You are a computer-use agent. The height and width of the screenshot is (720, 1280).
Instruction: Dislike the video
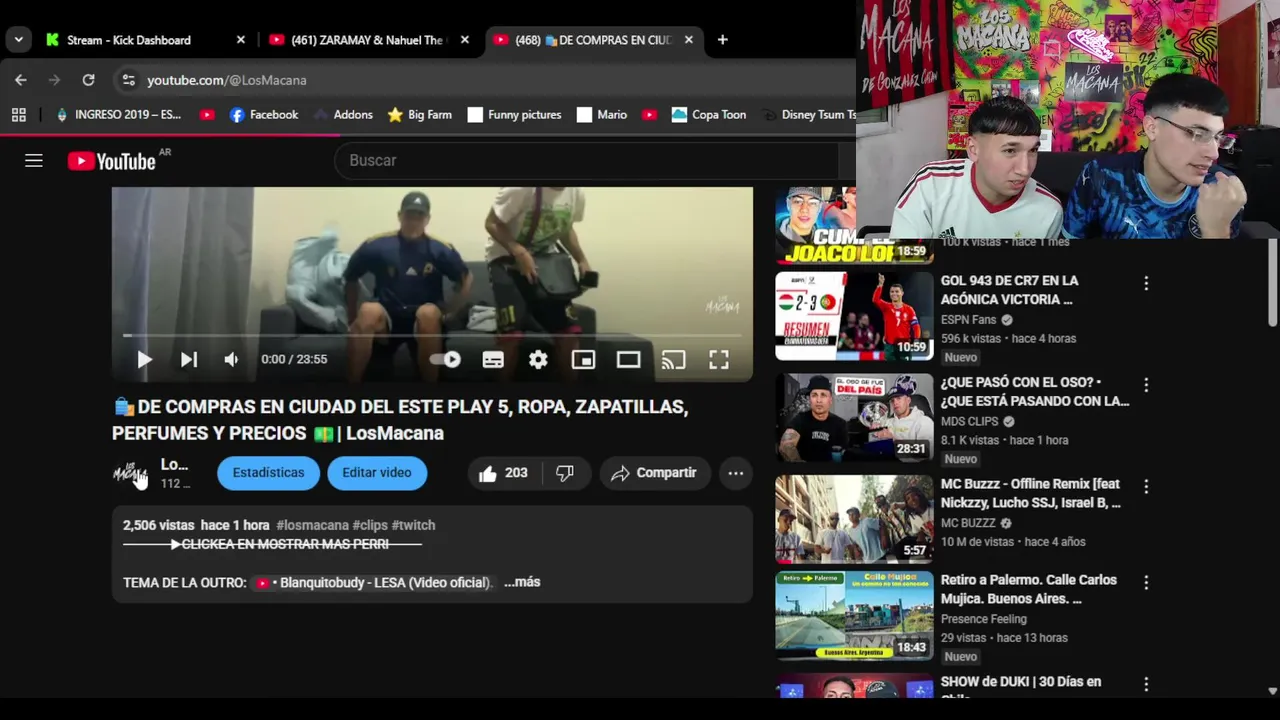point(565,473)
